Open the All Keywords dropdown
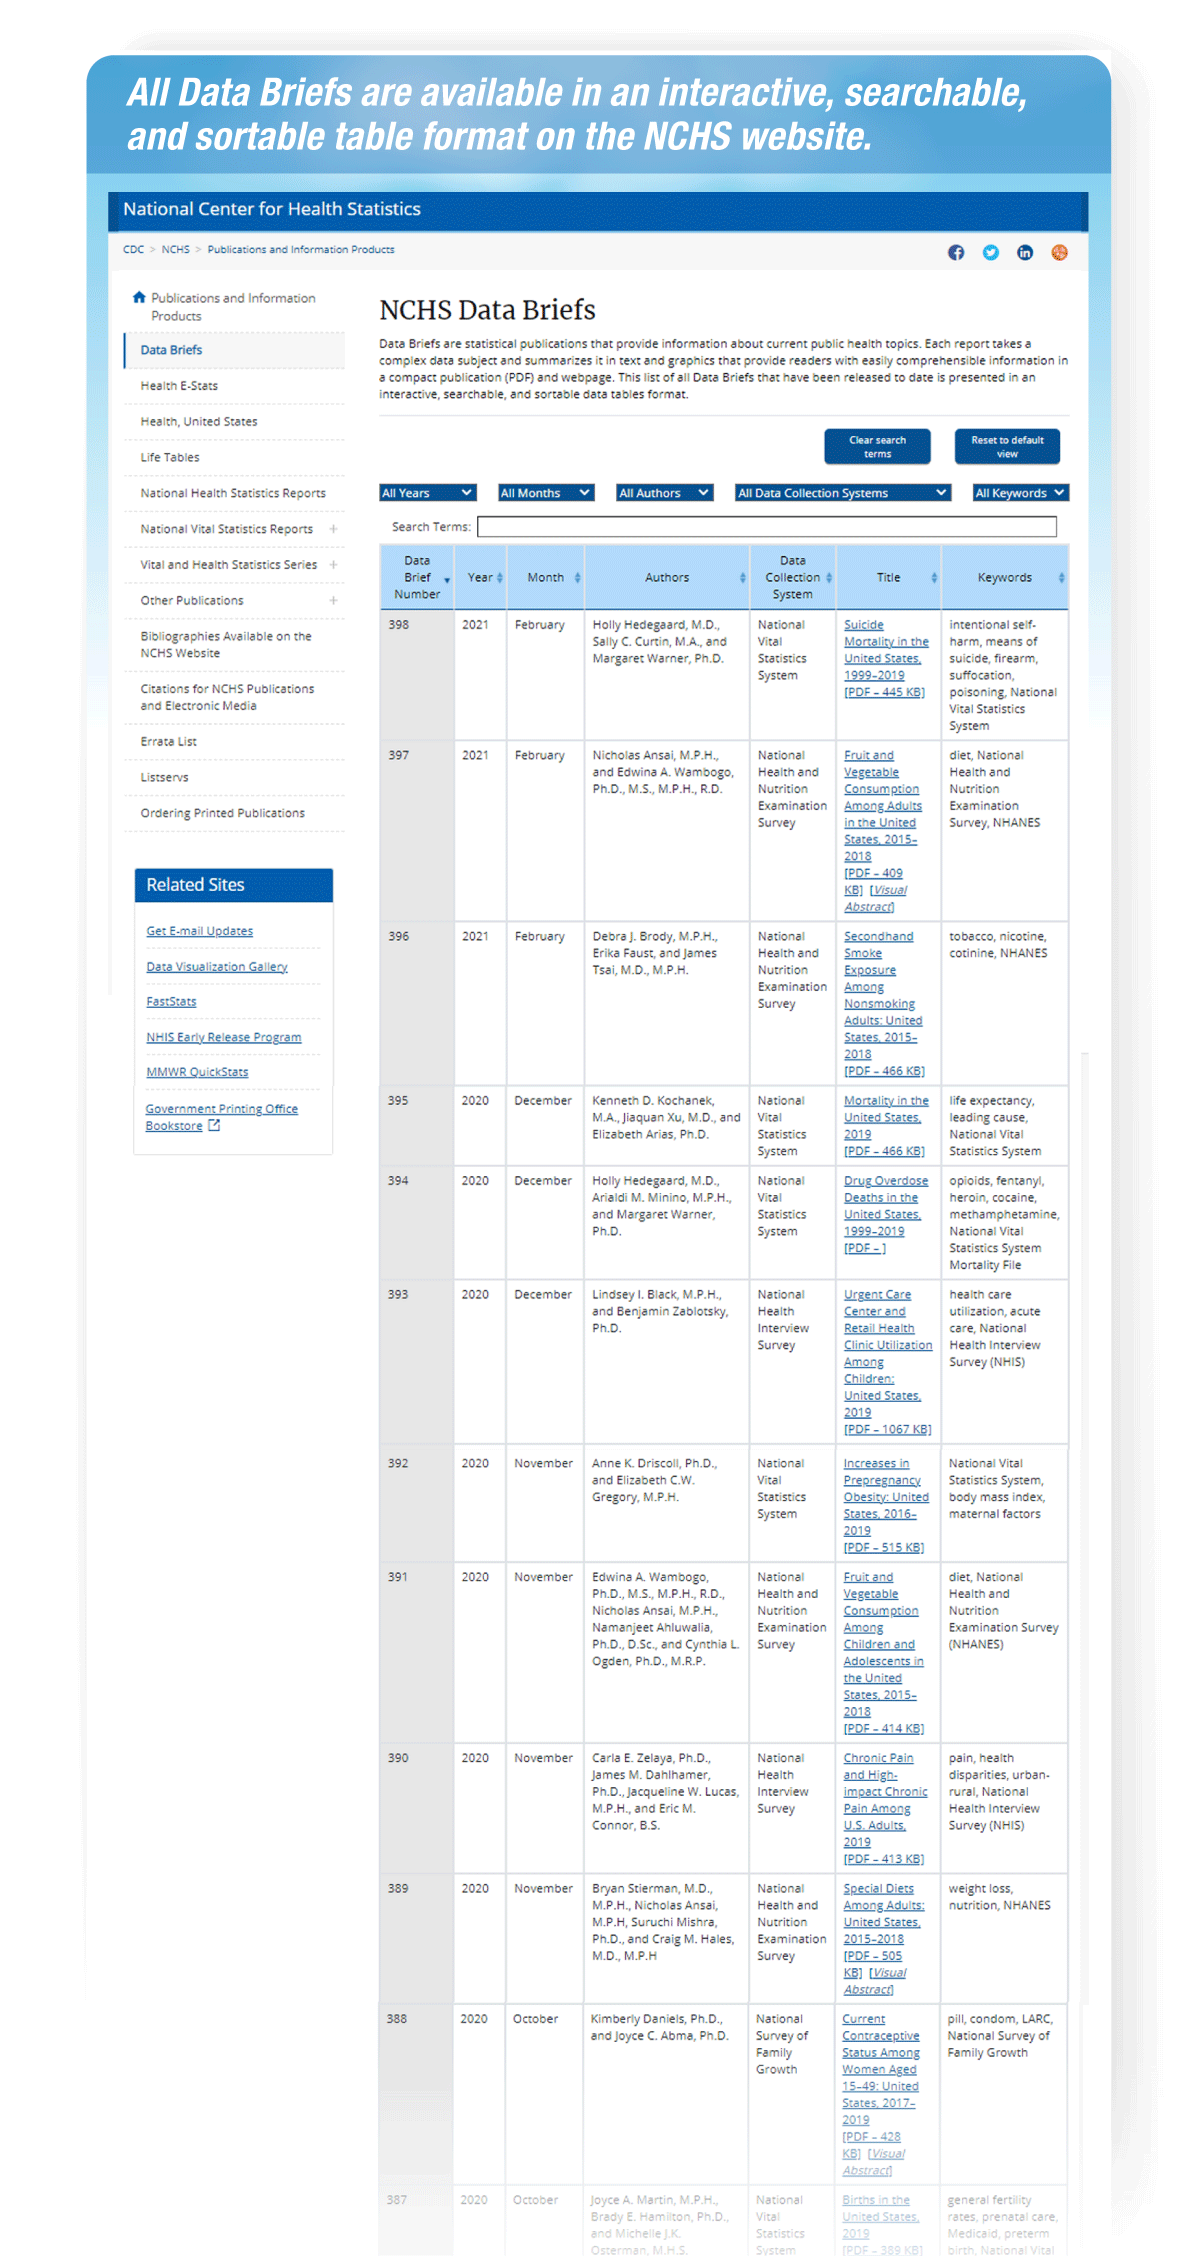The width and height of the screenshot is (1200, 2259). click(1021, 492)
